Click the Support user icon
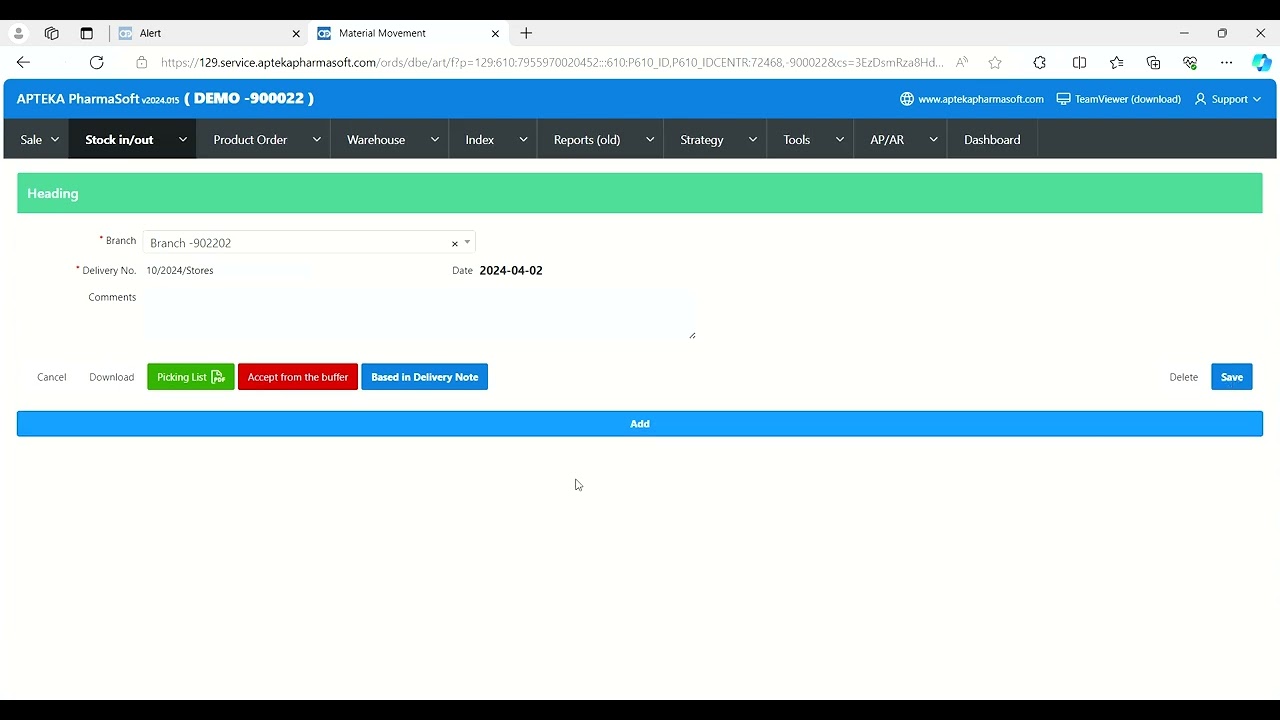1280x720 pixels. (x=1201, y=99)
